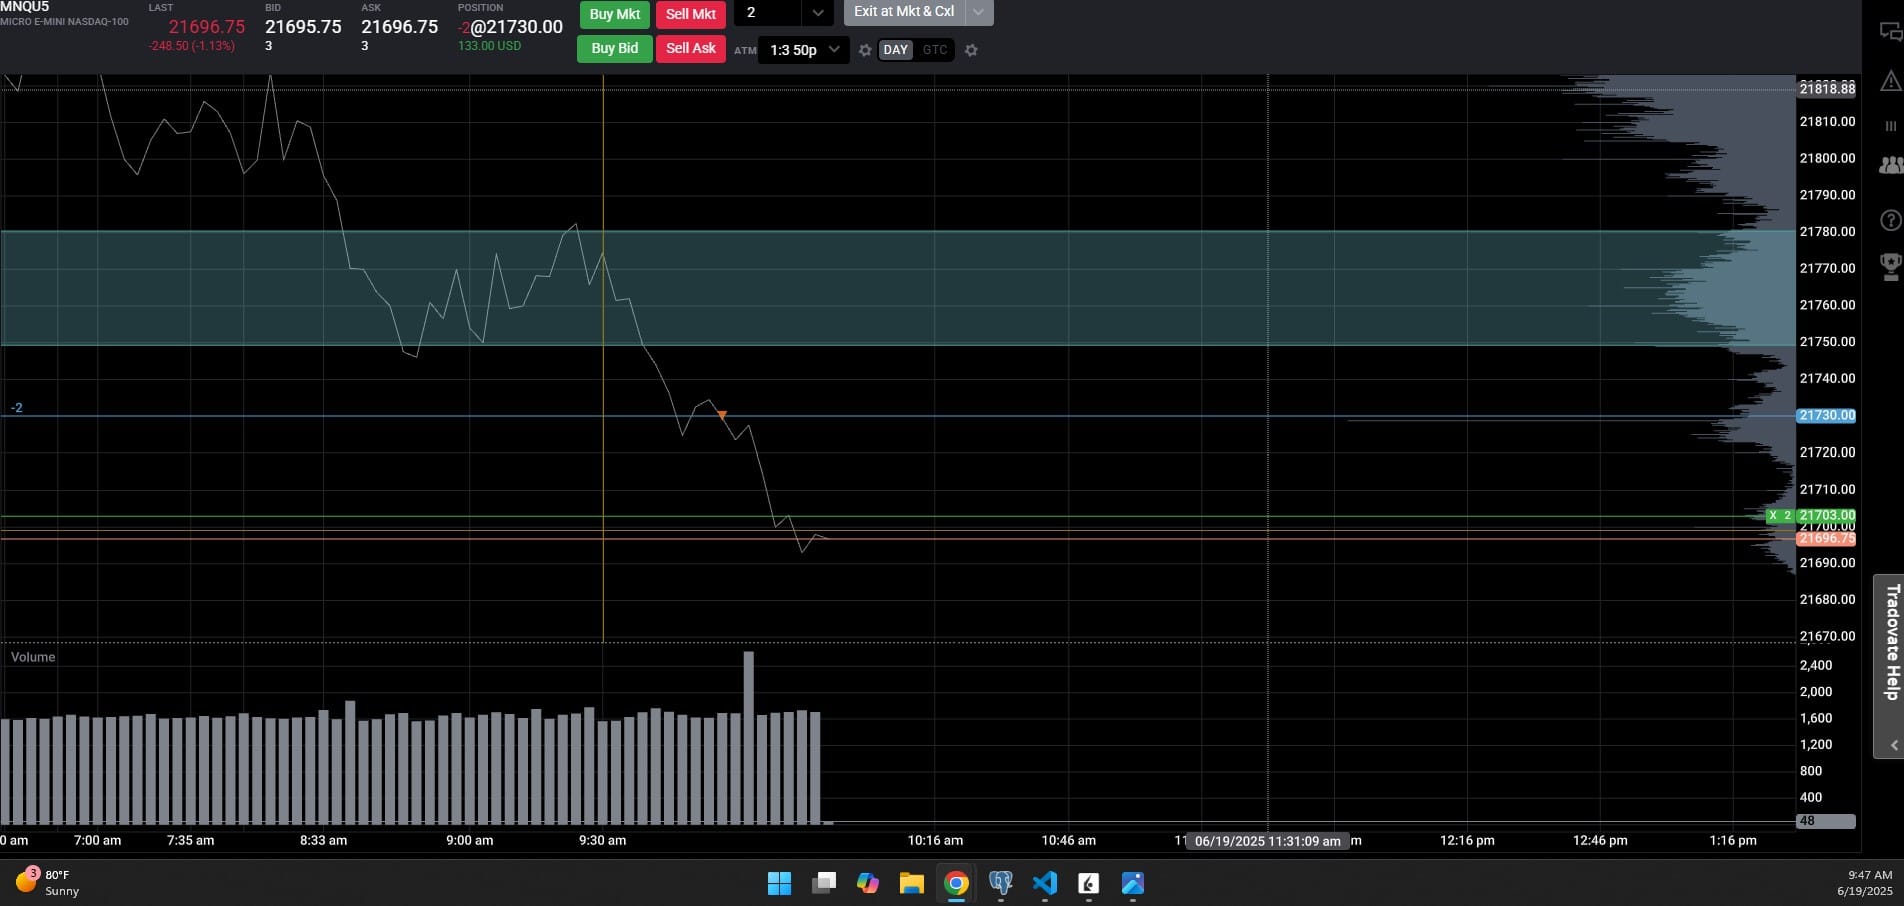Open the chat messages icon in the sidebar

pos(1890,32)
